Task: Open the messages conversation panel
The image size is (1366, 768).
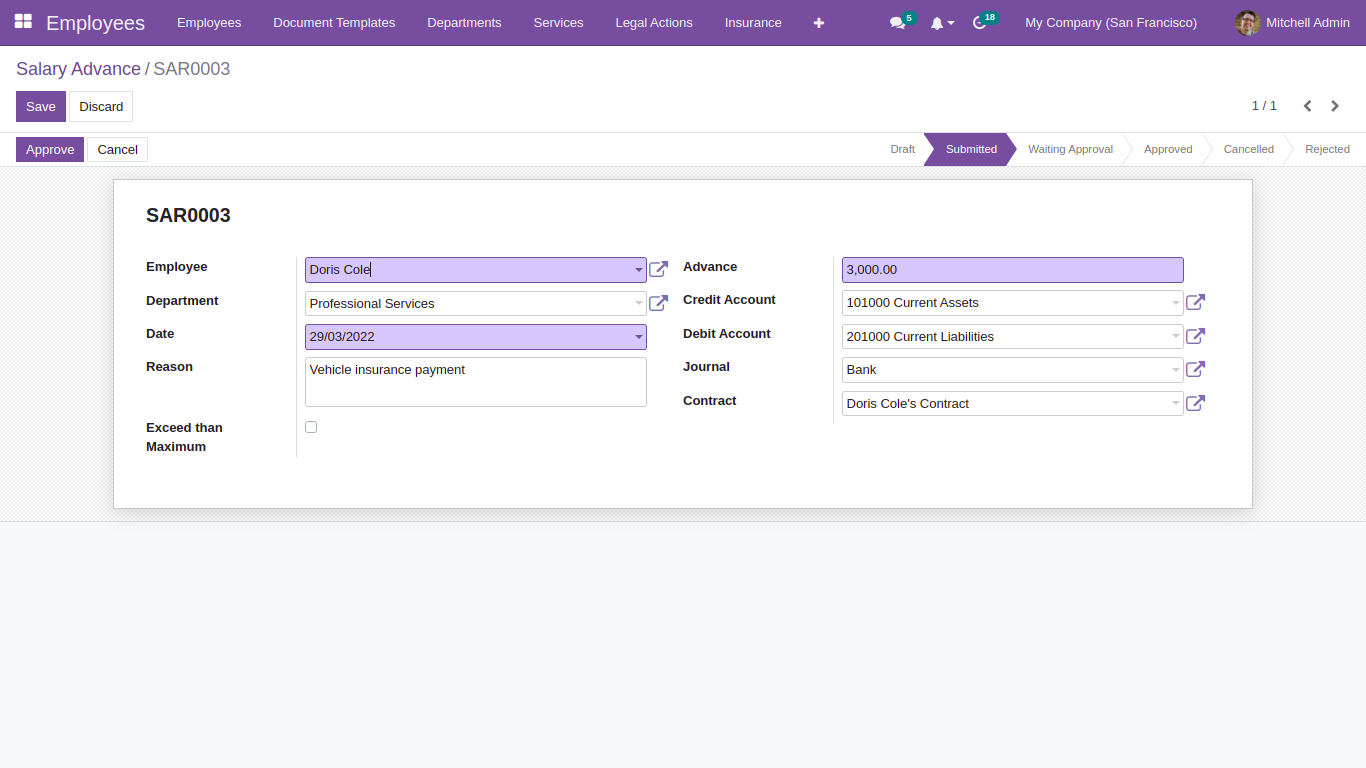Action: 896,22
